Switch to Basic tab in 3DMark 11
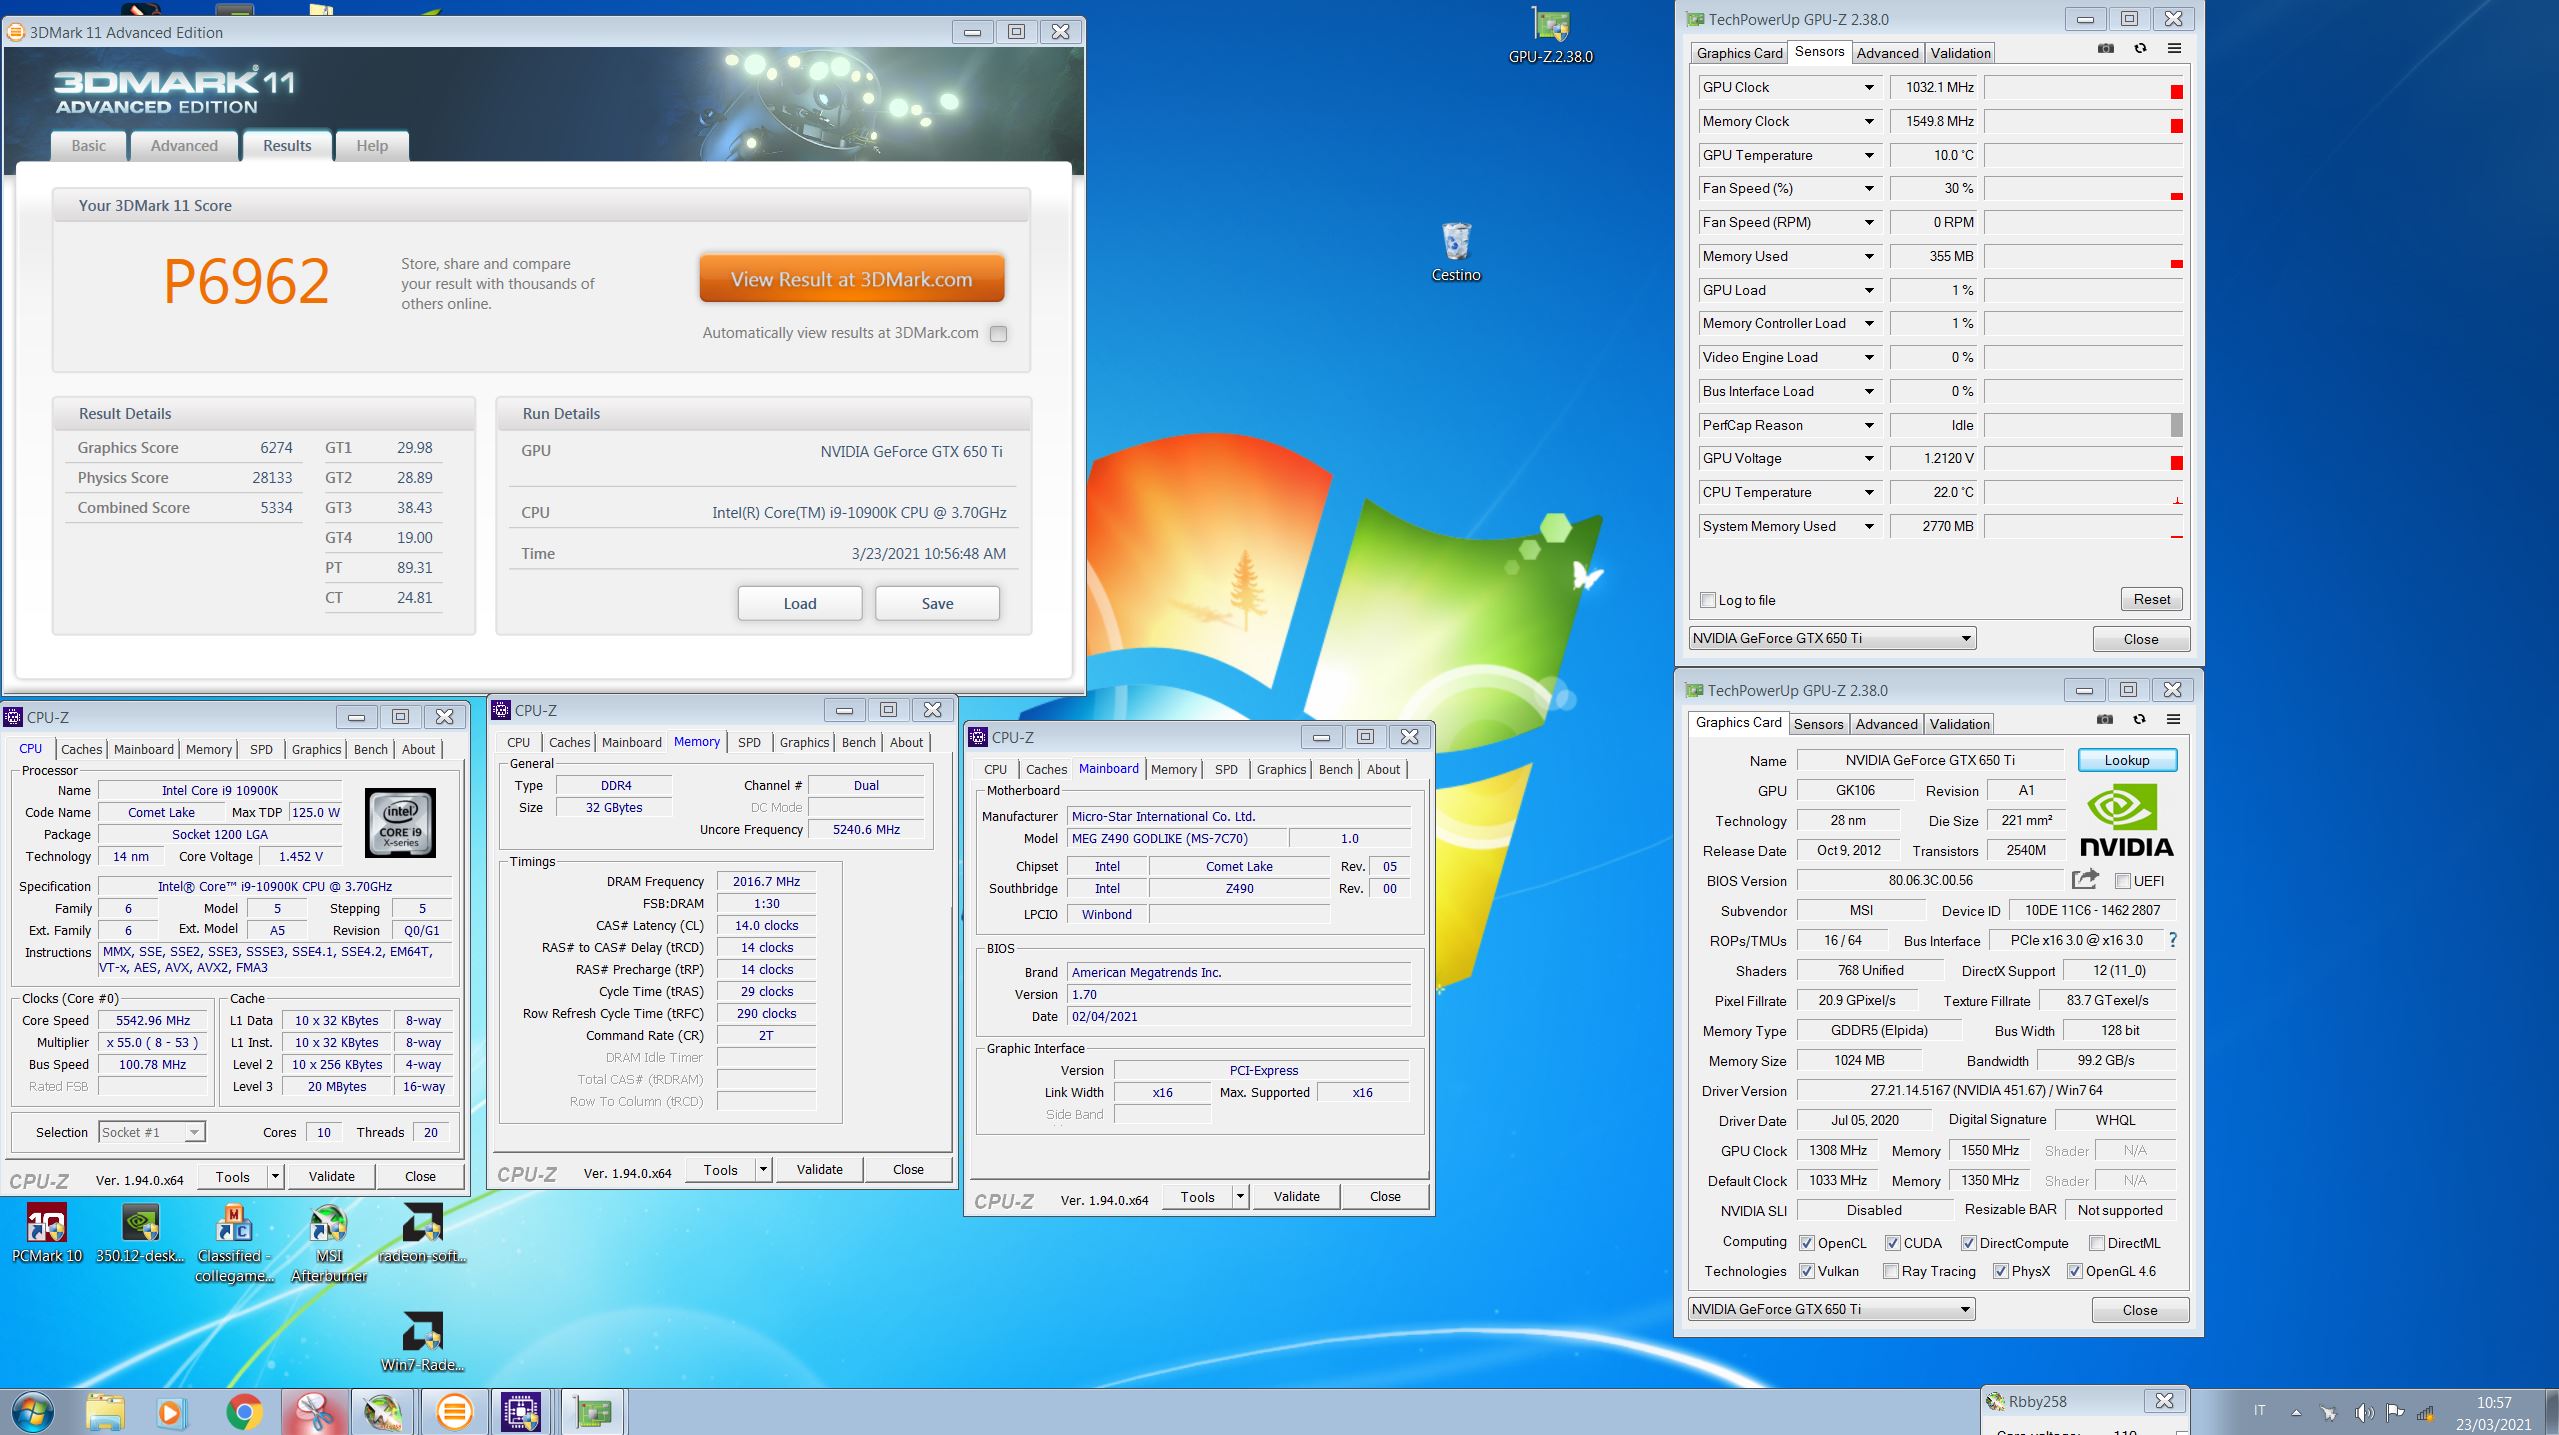This screenshot has height=1435, width=2559. (88, 146)
